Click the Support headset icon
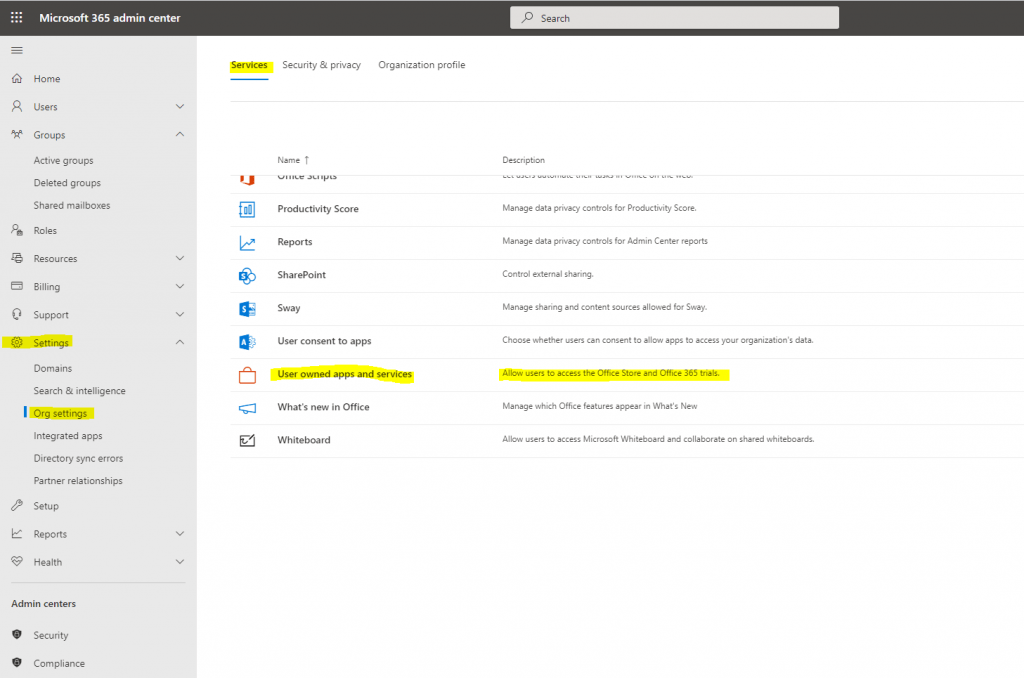 coord(17,314)
